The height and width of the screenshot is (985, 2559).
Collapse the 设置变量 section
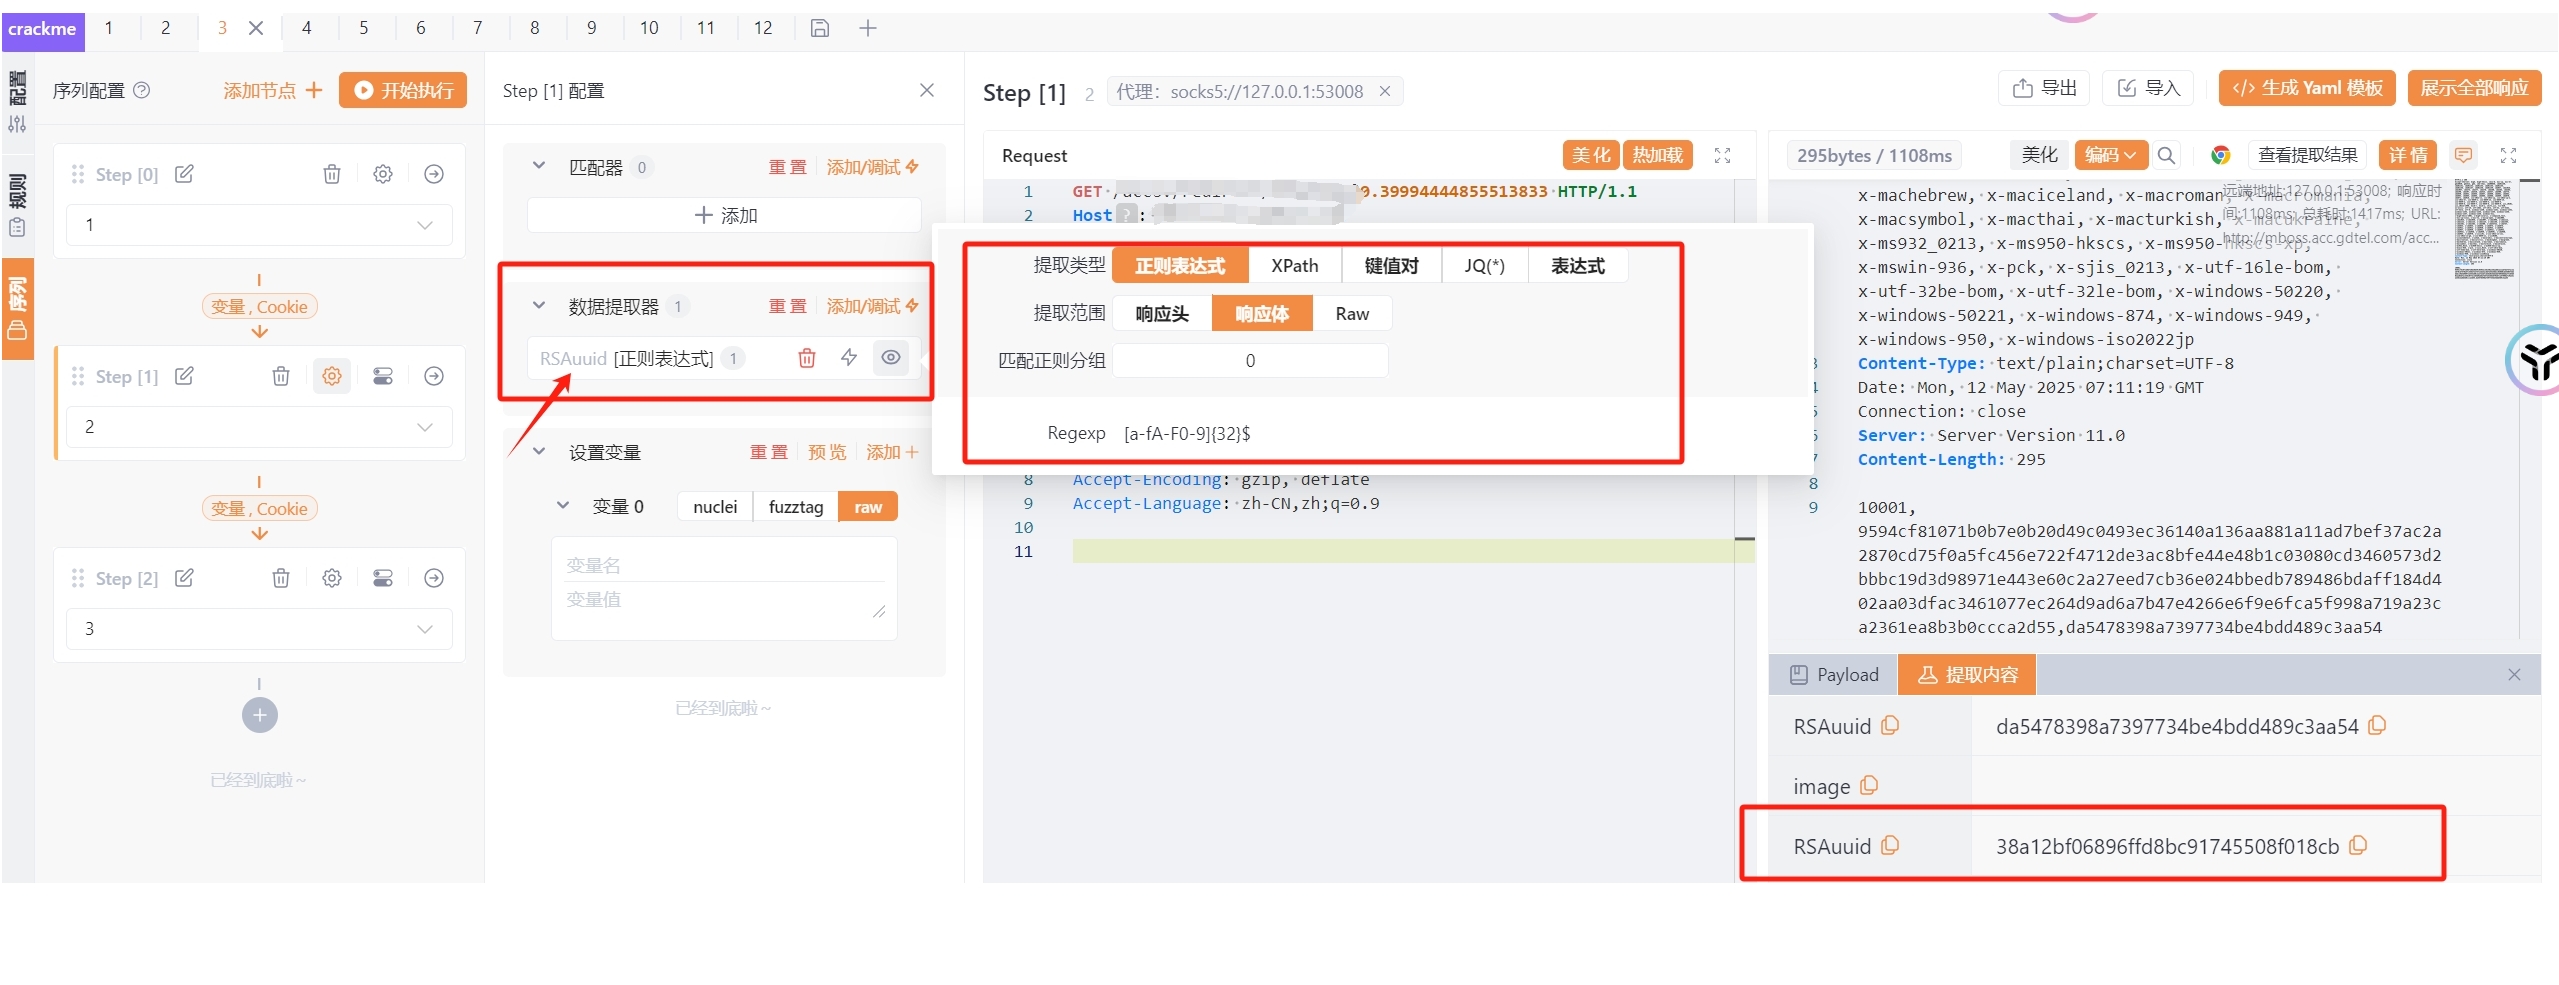coord(539,451)
